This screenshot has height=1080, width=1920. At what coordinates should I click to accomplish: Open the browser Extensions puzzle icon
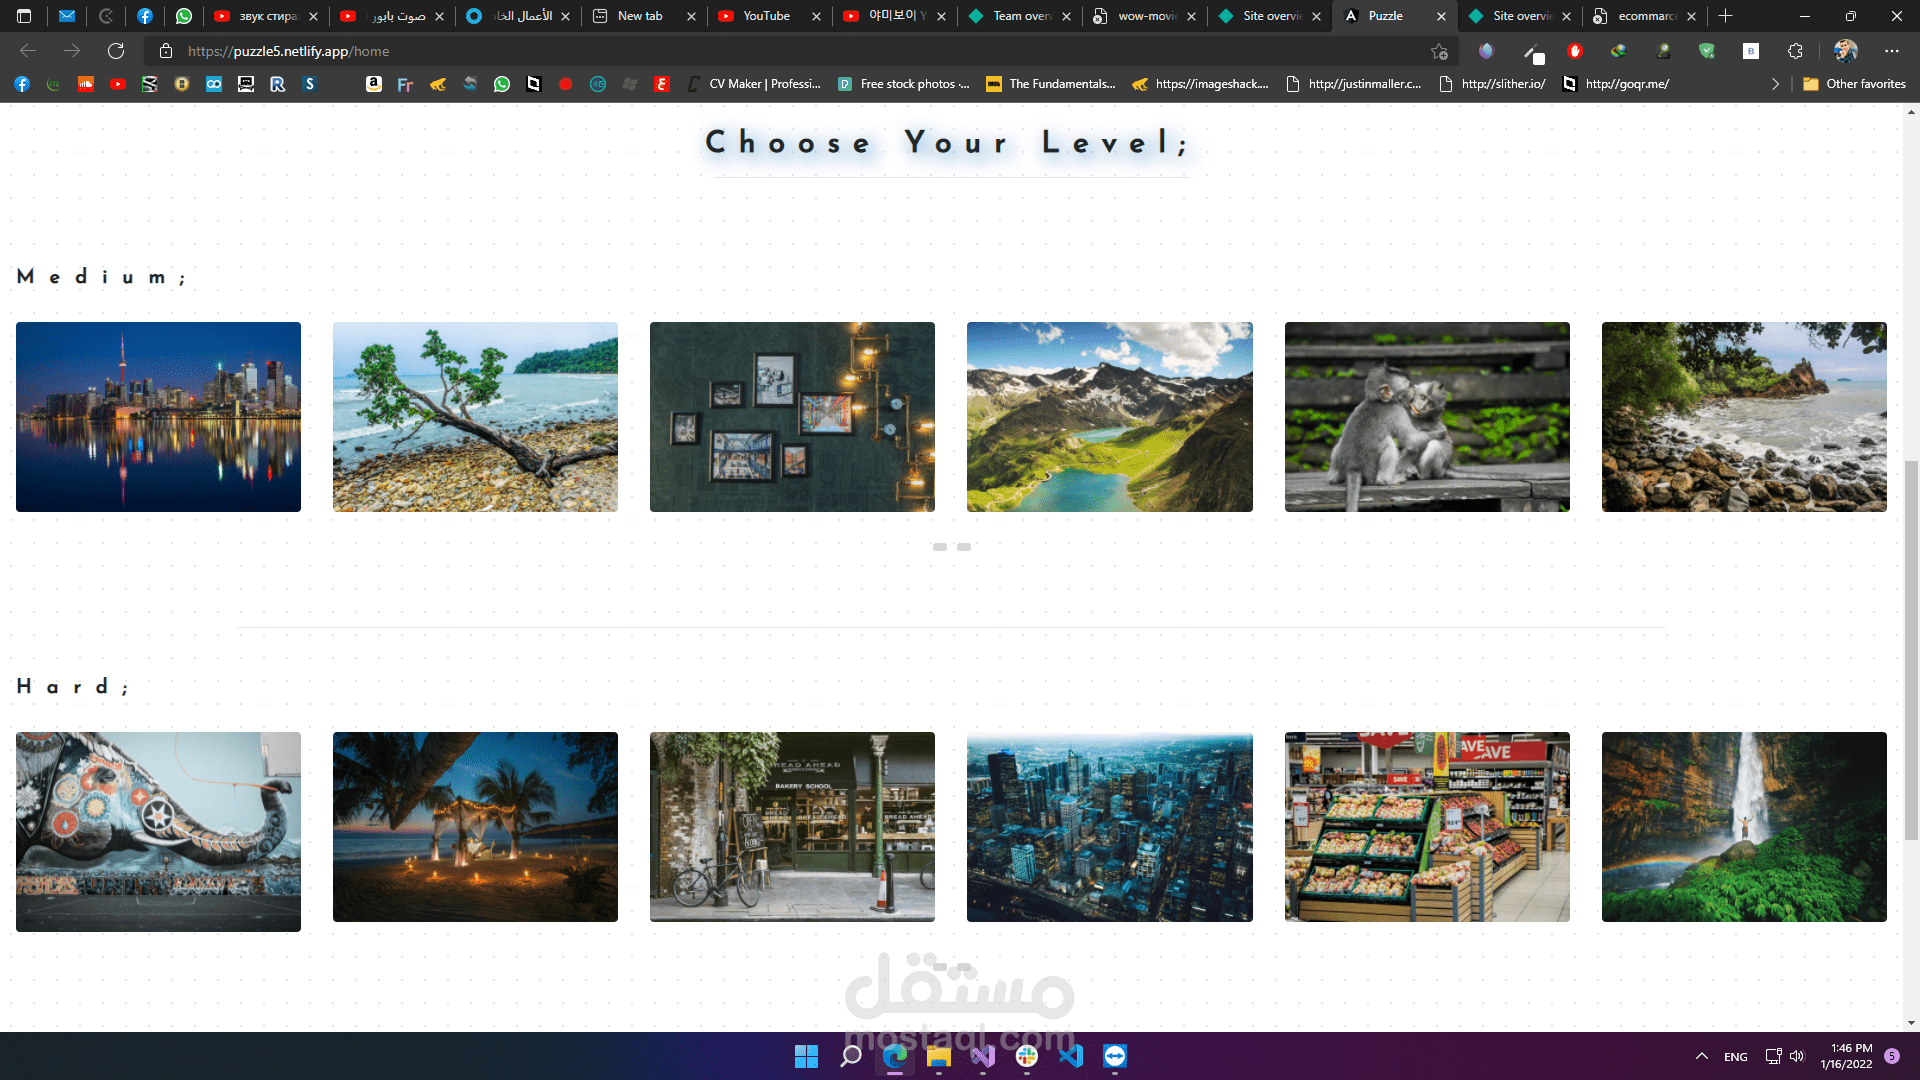(x=1795, y=51)
